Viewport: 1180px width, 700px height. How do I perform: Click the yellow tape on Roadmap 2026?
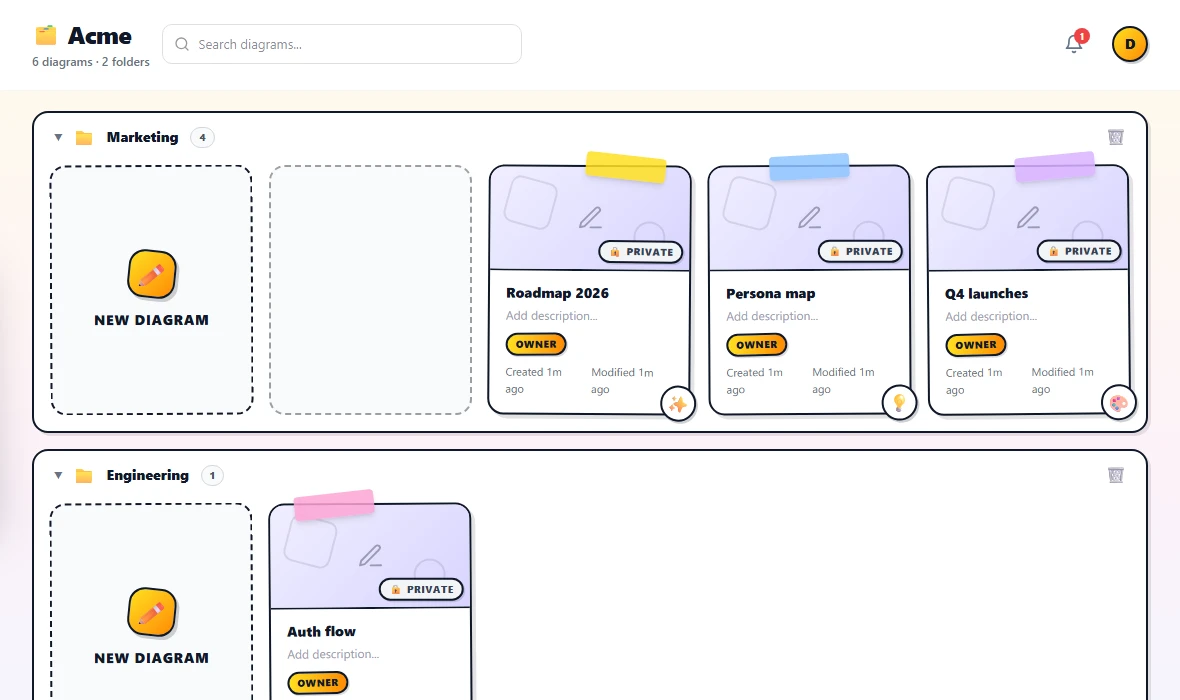pos(626,167)
